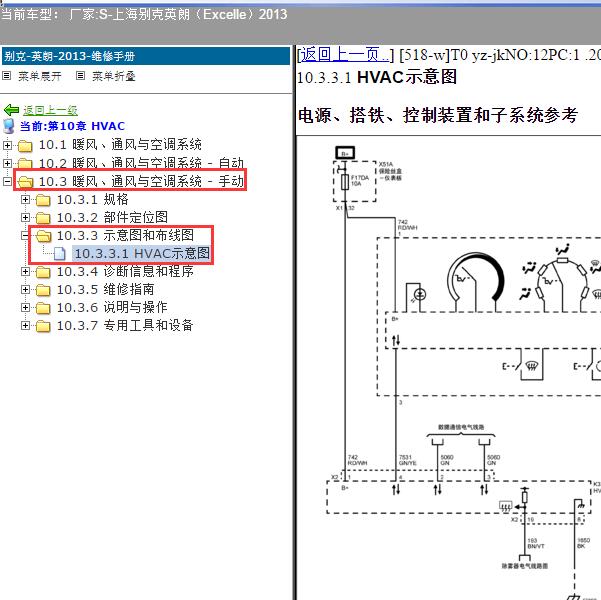Click the folder icon beside 10.3.4 诊断信息和程序

click(x=43, y=272)
